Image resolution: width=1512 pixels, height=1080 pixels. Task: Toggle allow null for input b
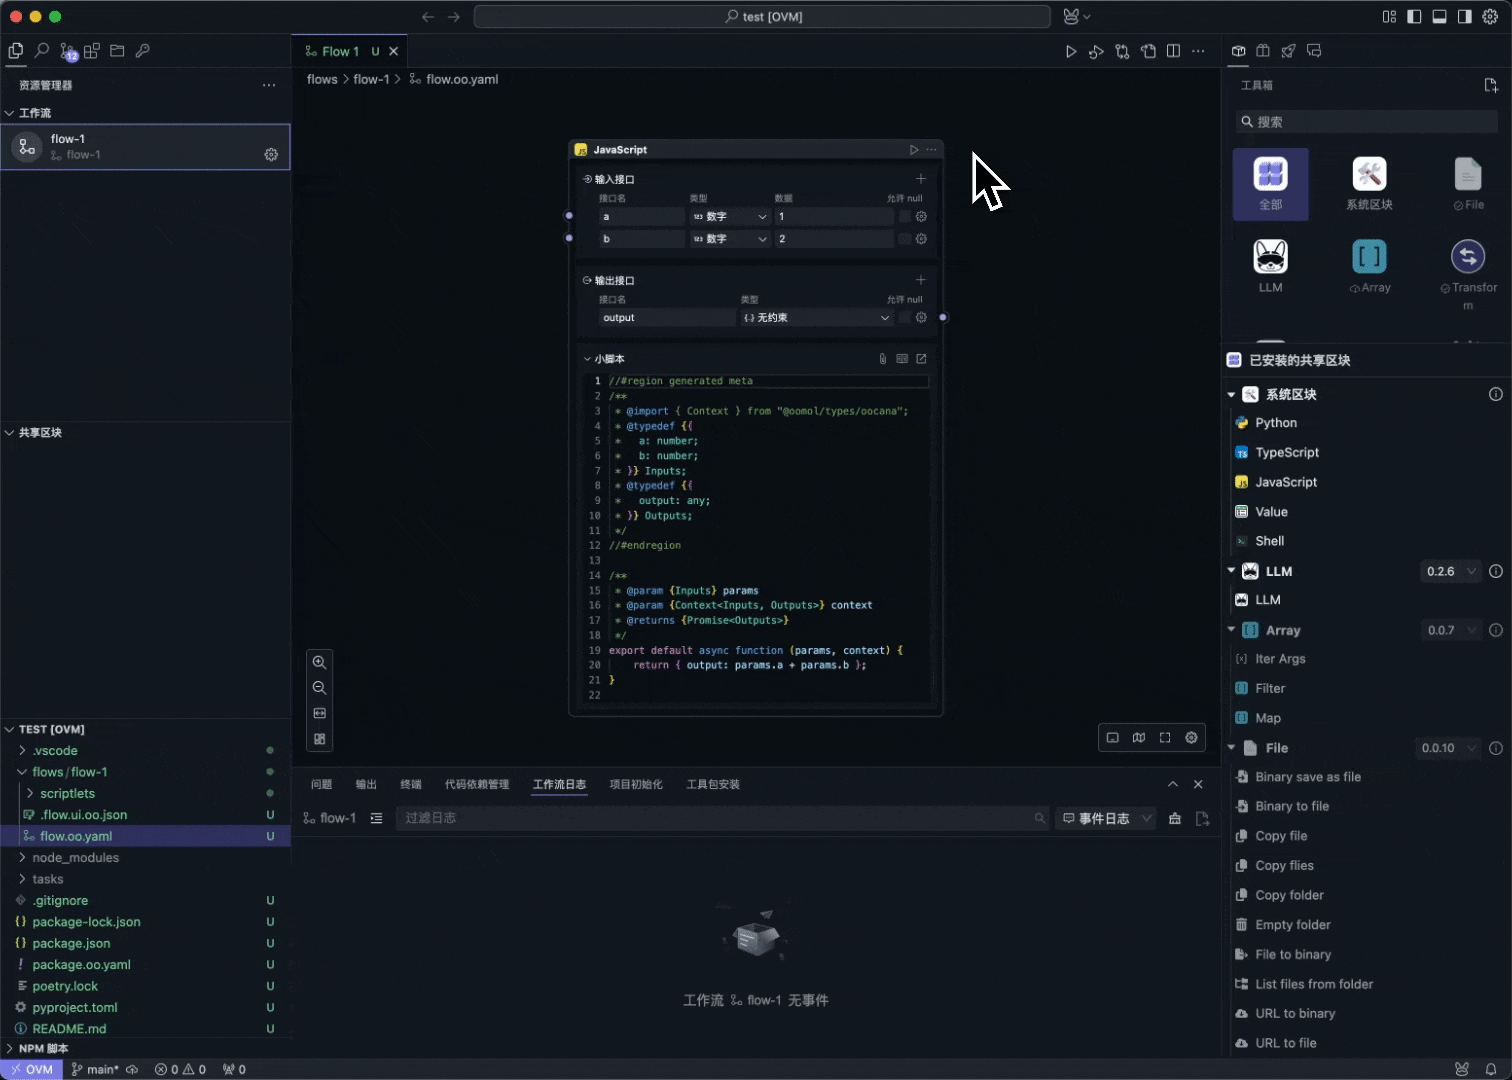904,239
